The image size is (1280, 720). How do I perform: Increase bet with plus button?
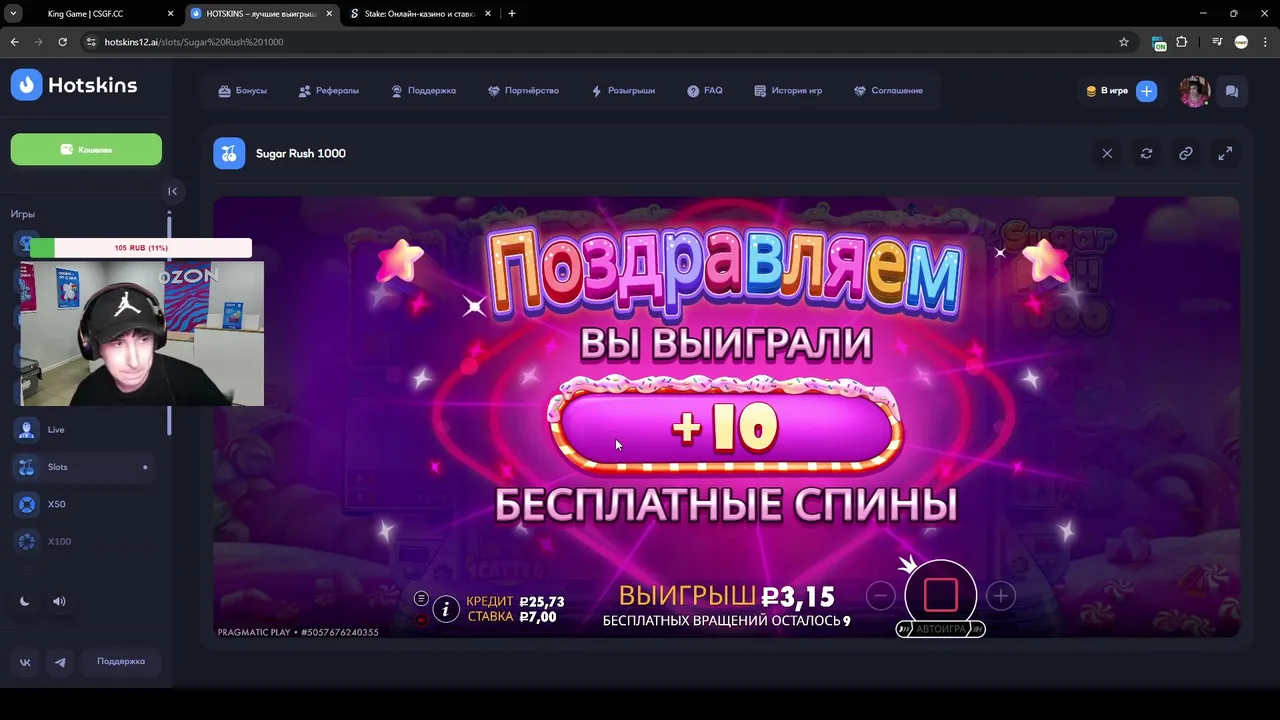coord(1001,596)
